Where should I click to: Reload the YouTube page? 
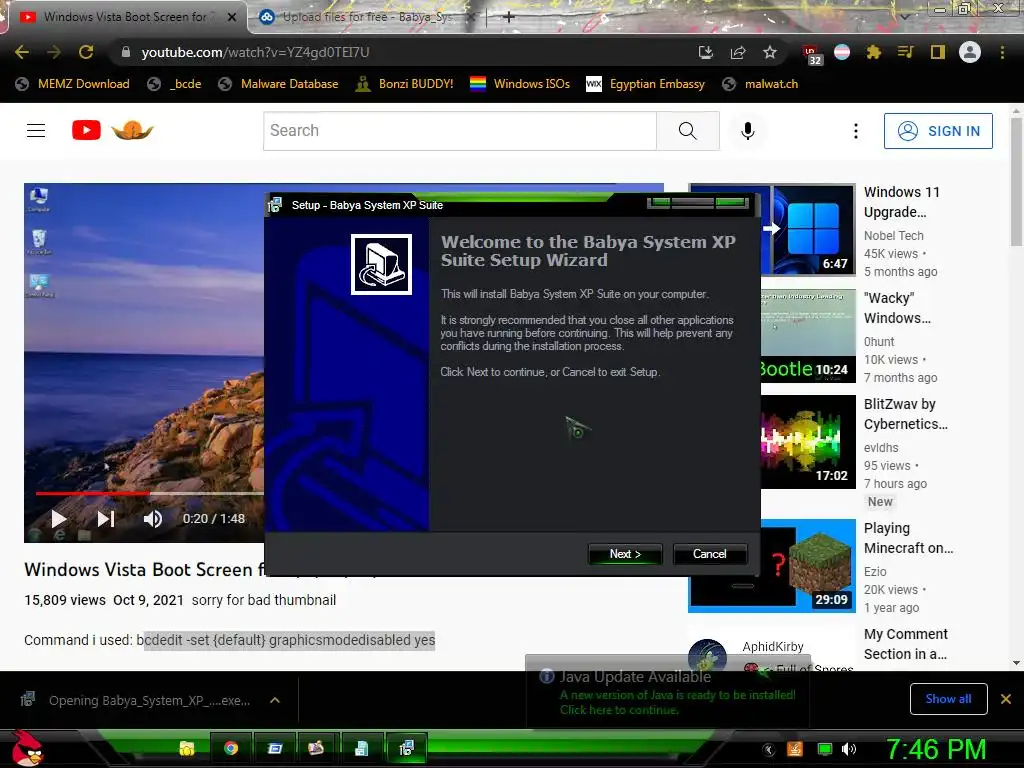tap(86, 52)
